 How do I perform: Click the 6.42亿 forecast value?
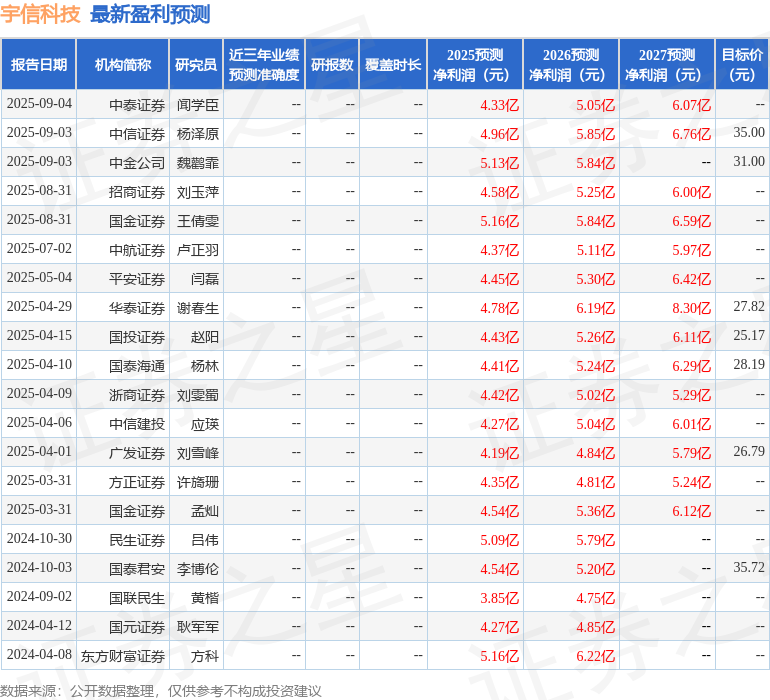[691, 279]
